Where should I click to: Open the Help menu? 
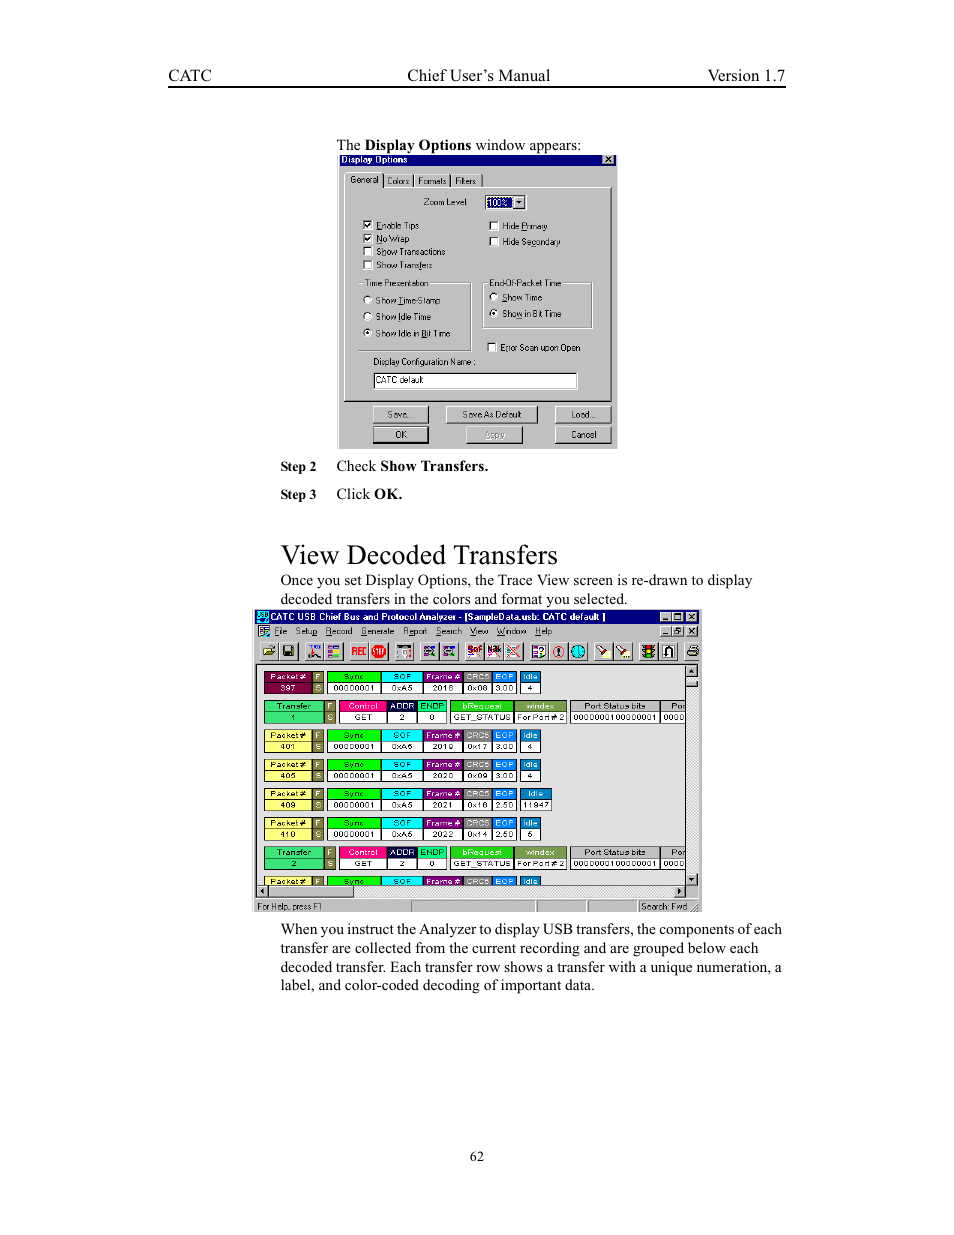coord(543,631)
